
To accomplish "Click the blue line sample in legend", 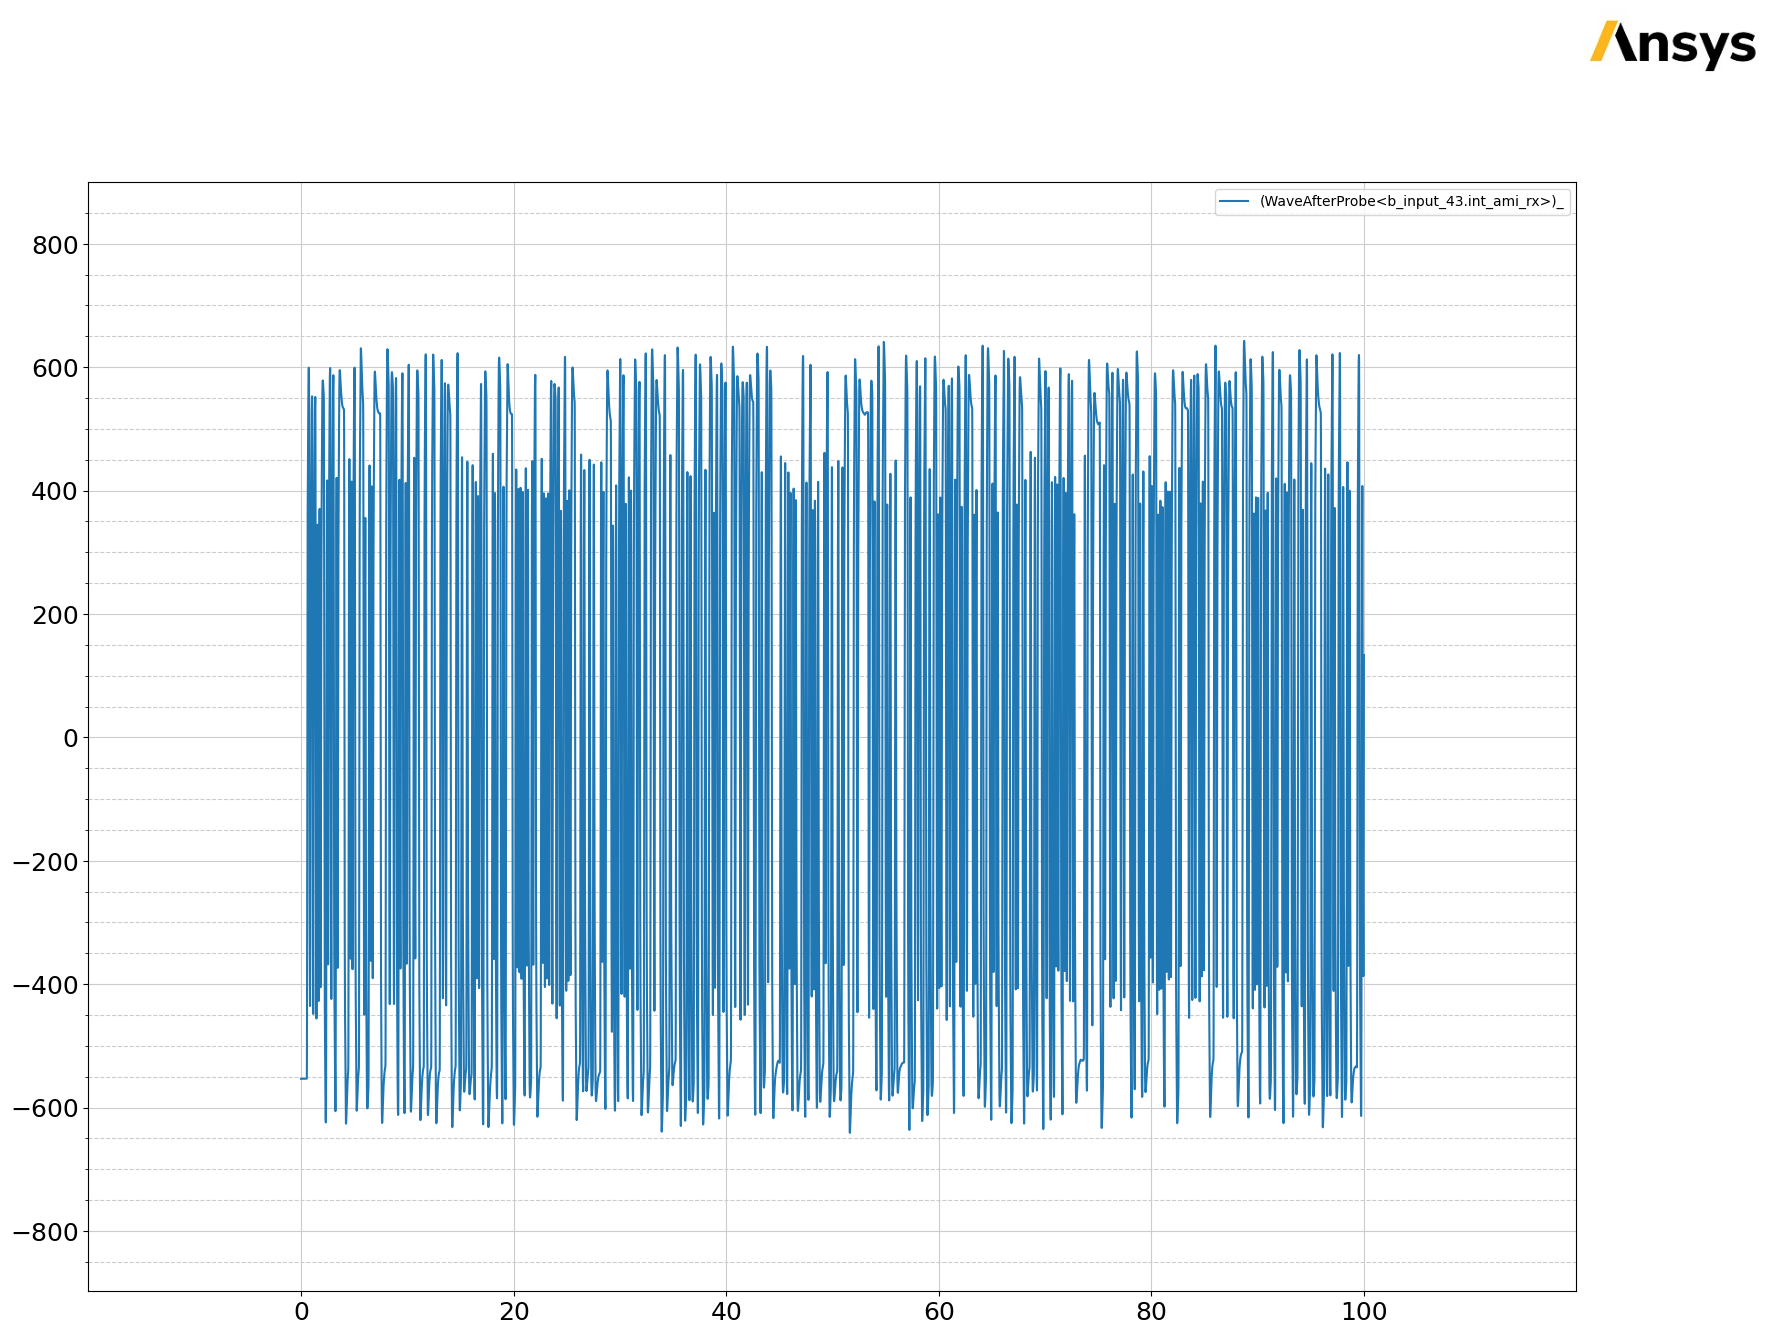I will [1235, 202].
